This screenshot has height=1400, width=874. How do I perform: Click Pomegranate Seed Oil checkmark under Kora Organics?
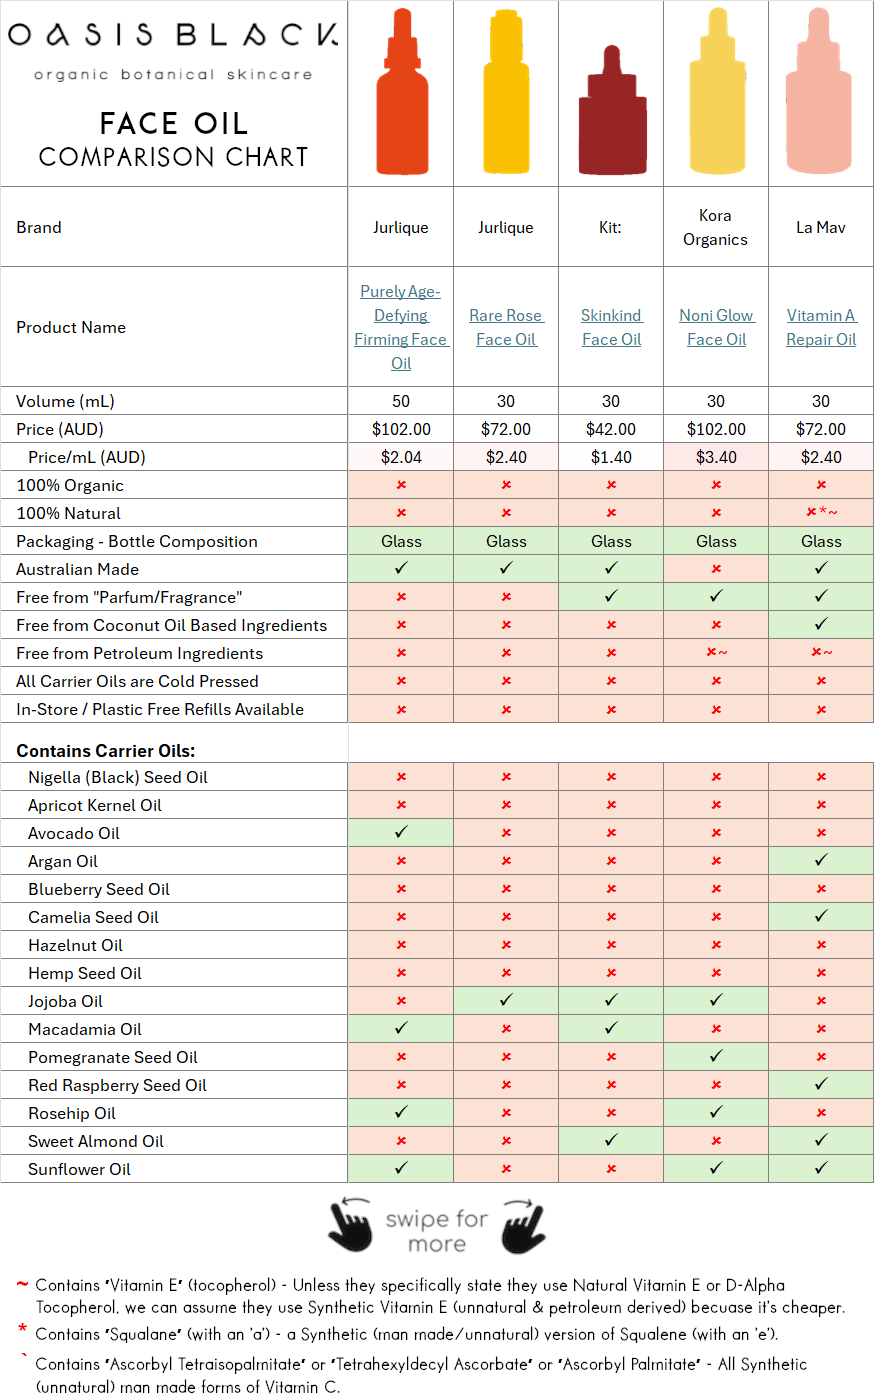[x=716, y=1056]
